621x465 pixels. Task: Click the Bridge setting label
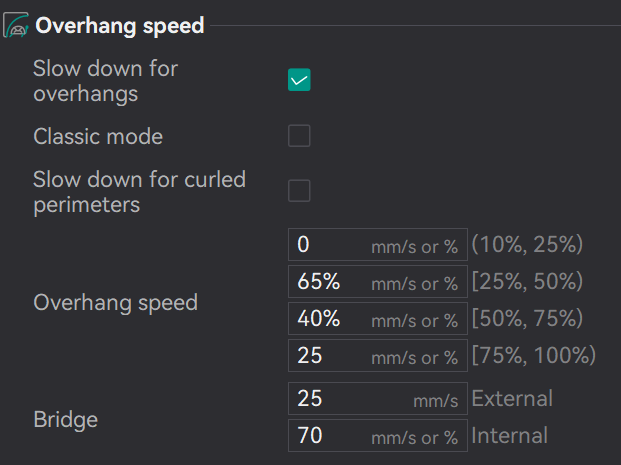(65, 419)
